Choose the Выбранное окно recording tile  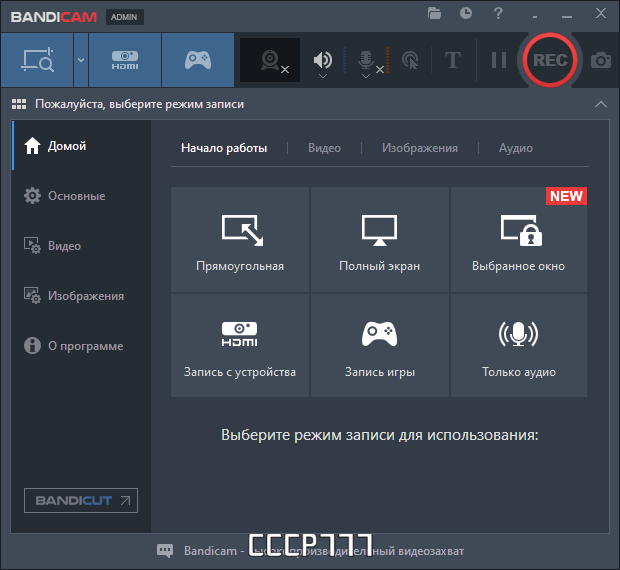click(519, 240)
